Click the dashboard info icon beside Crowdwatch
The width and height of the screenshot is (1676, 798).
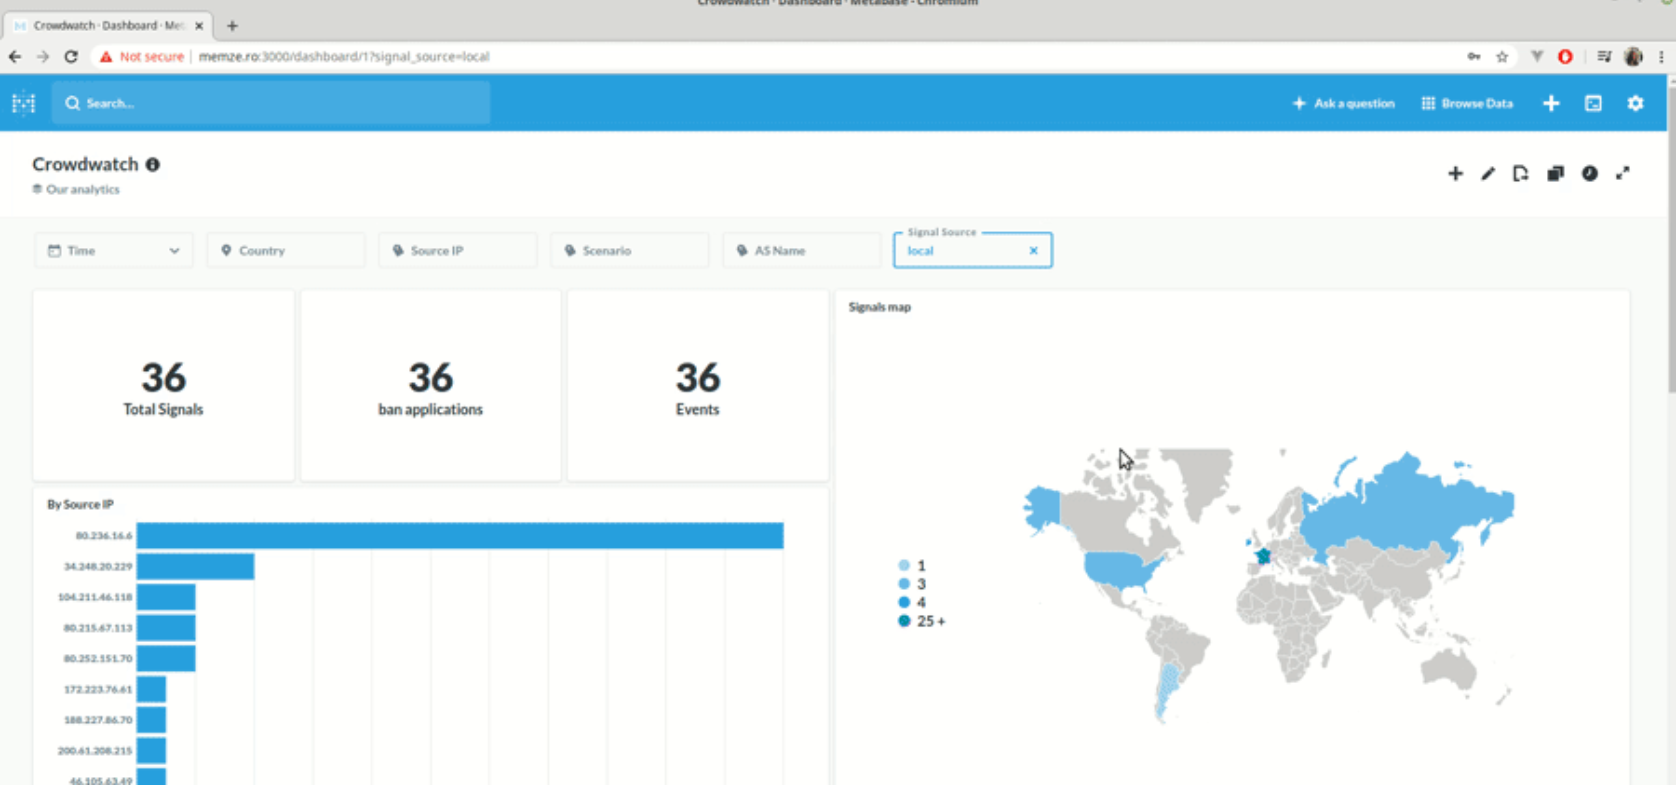pos(153,165)
